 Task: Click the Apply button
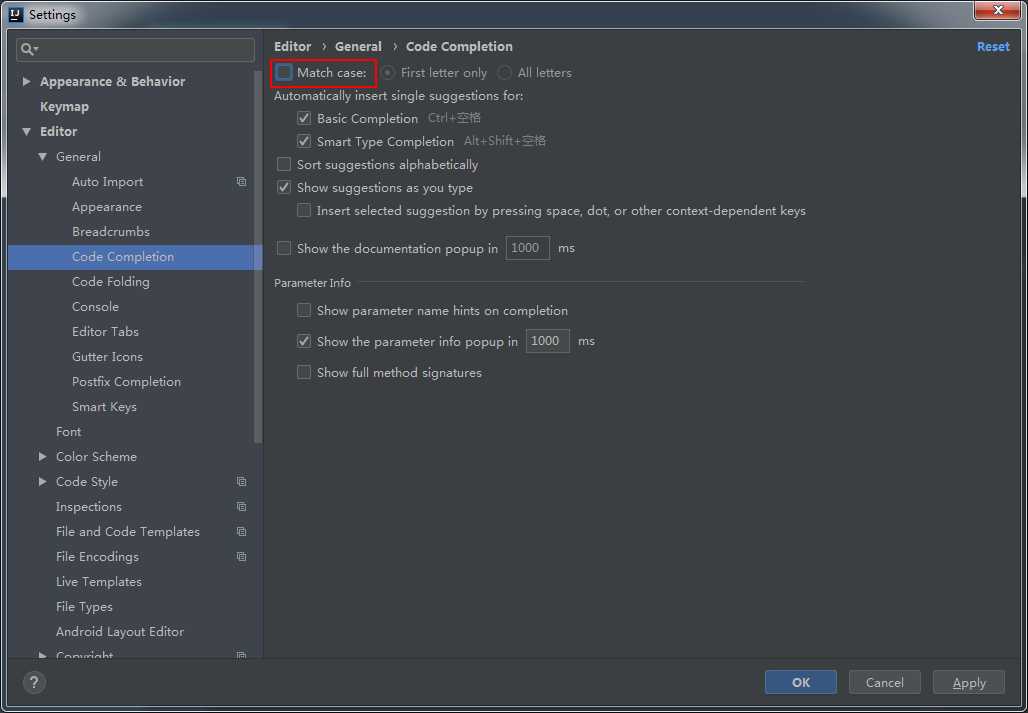[969, 682]
